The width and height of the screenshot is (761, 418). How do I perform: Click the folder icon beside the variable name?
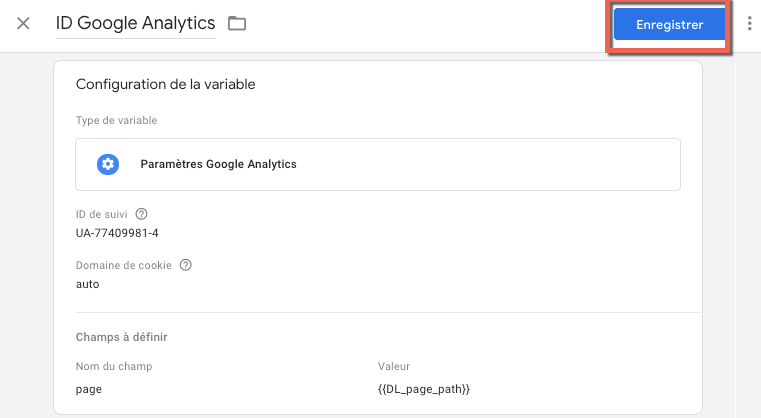(x=237, y=23)
